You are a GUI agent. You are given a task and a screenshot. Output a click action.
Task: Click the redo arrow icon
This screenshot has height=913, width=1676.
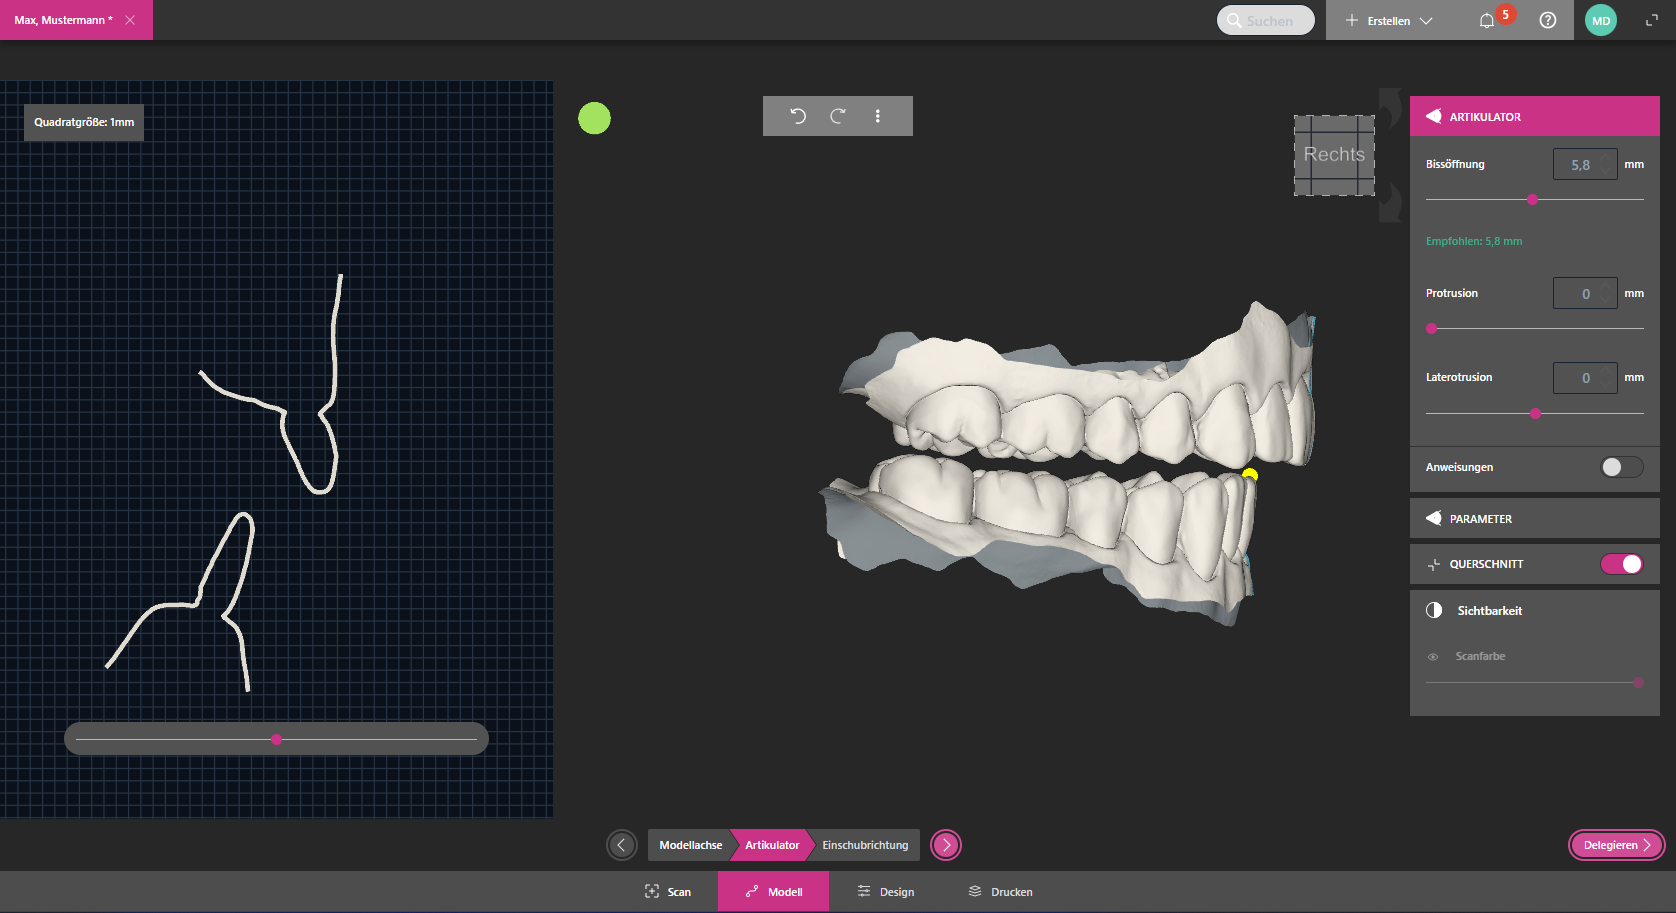838,116
